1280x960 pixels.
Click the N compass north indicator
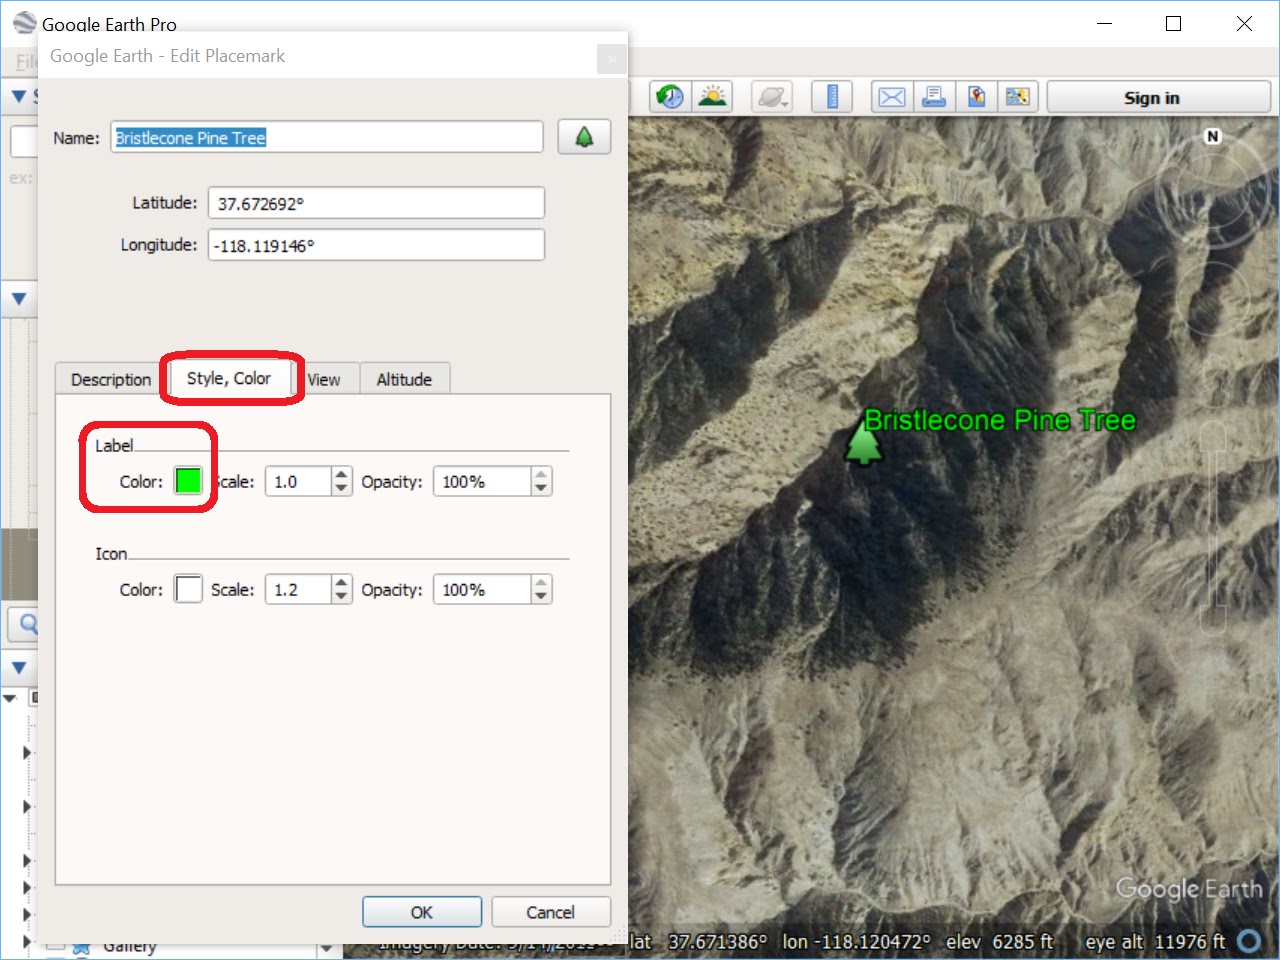coord(1213,136)
